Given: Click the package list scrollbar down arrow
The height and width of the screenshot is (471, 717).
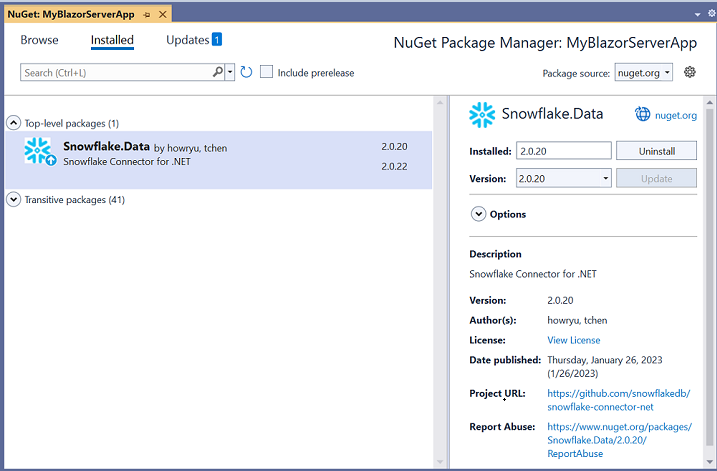Looking at the screenshot, I should [440, 462].
